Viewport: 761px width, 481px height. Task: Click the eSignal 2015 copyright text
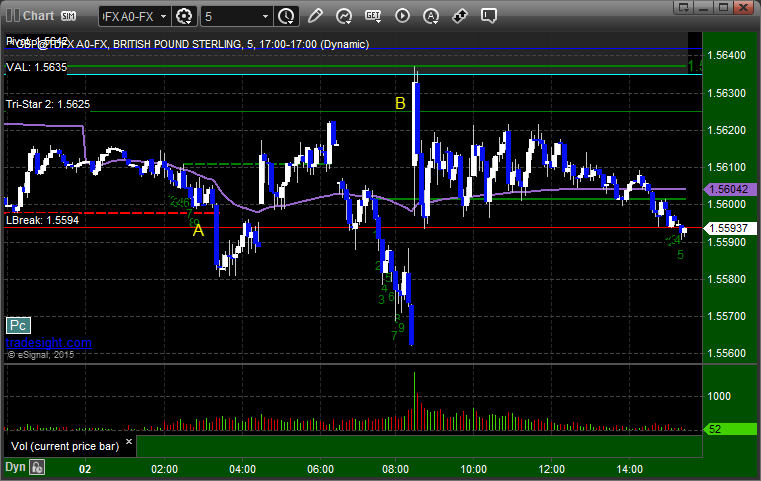point(41,355)
